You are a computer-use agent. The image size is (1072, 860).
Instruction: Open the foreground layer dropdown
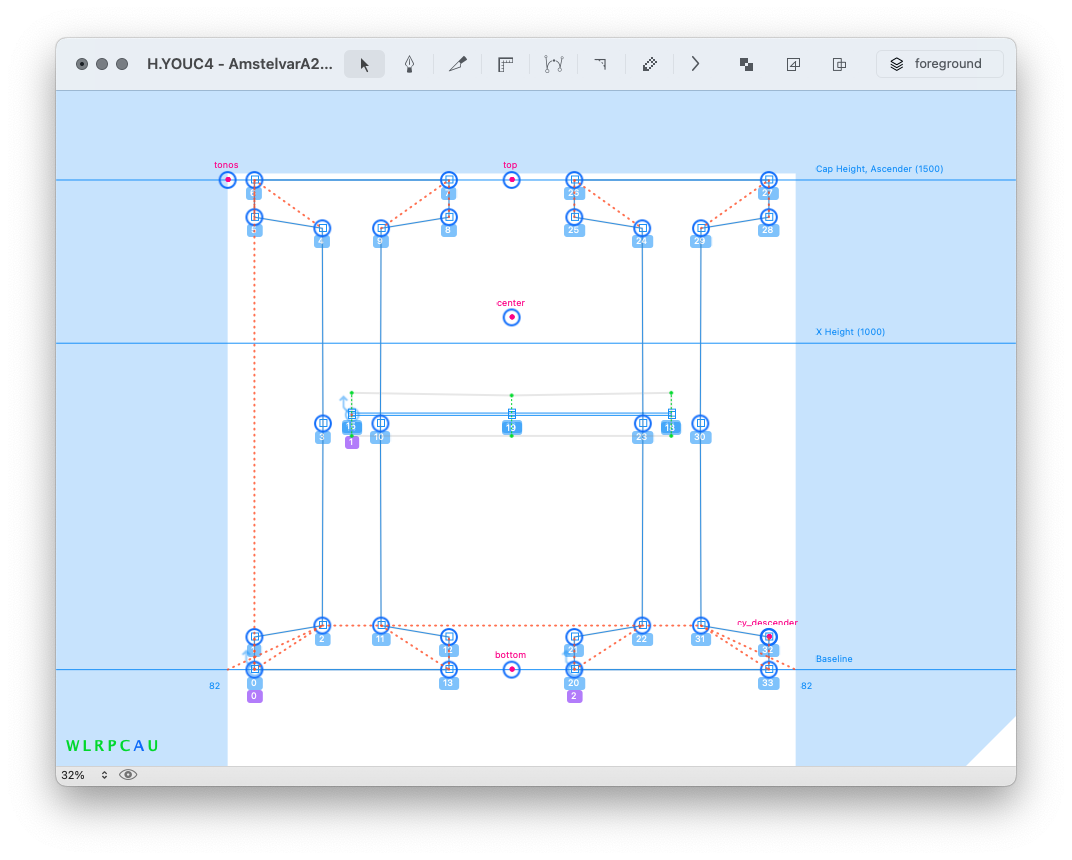click(x=939, y=64)
